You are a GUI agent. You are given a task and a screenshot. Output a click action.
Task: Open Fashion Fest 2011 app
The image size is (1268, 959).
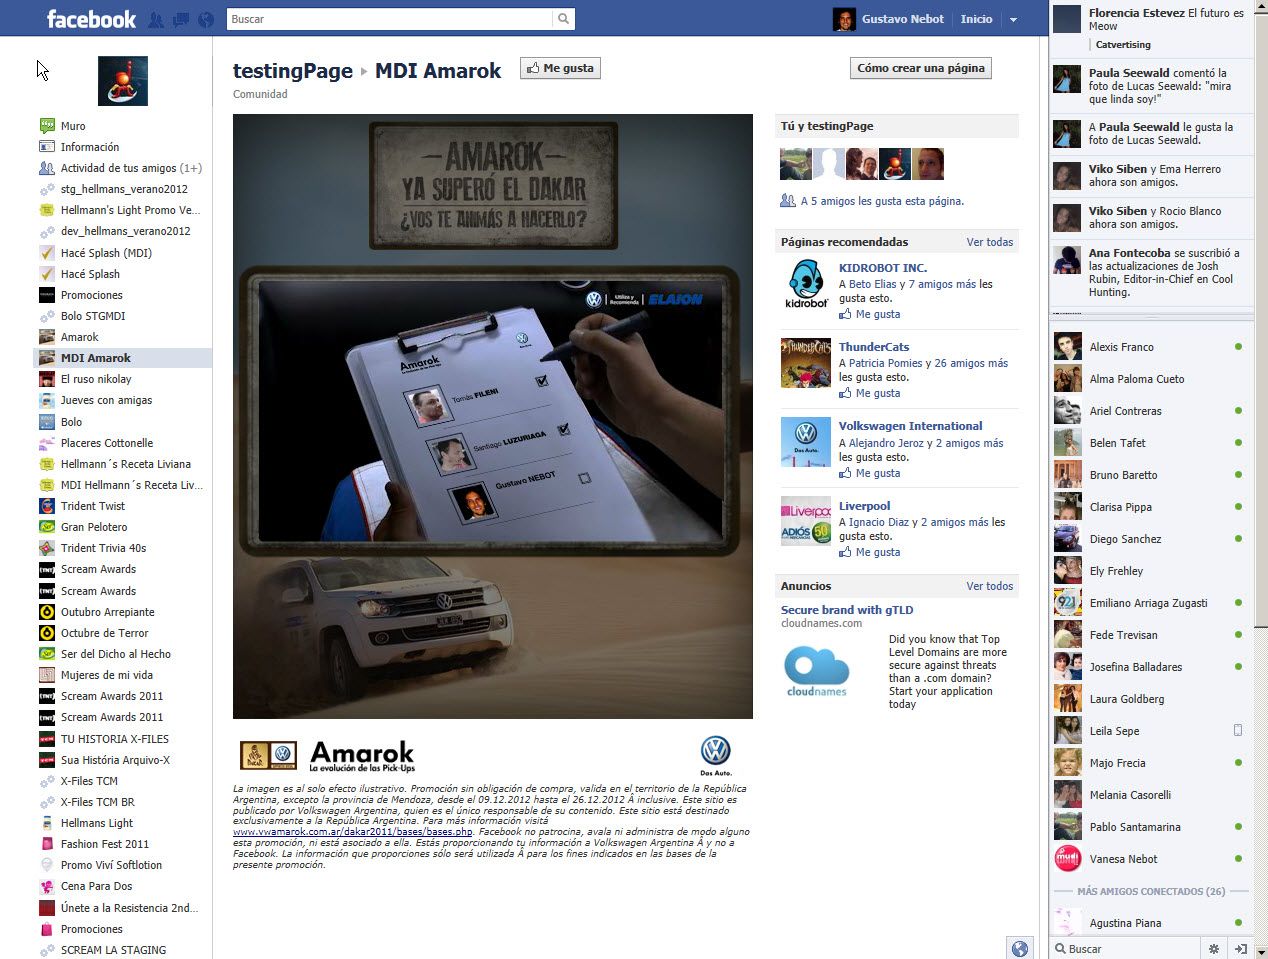click(x=105, y=844)
